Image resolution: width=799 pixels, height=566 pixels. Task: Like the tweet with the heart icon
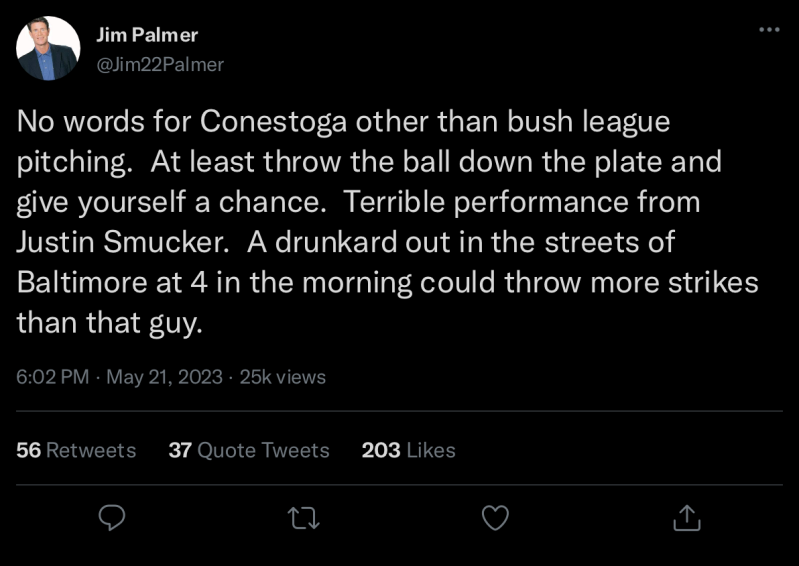[x=495, y=517]
